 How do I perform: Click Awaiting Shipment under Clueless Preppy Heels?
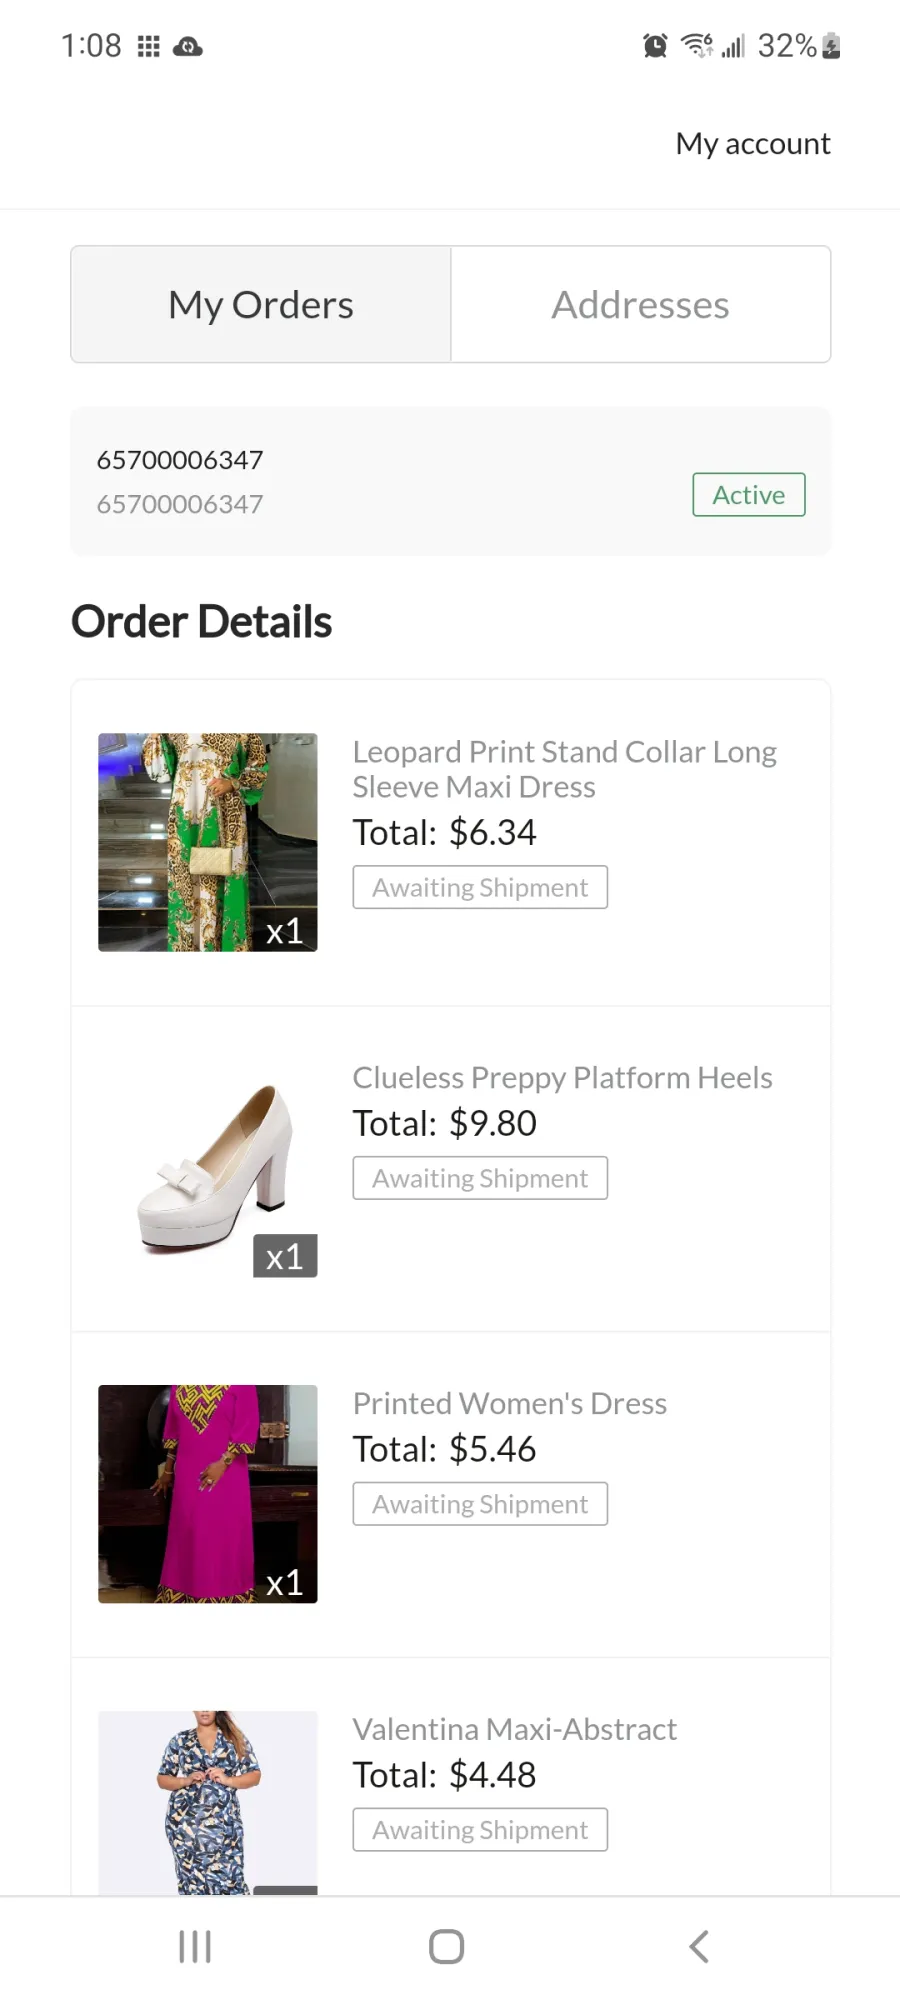pyautogui.click(x=480, y=1178)
